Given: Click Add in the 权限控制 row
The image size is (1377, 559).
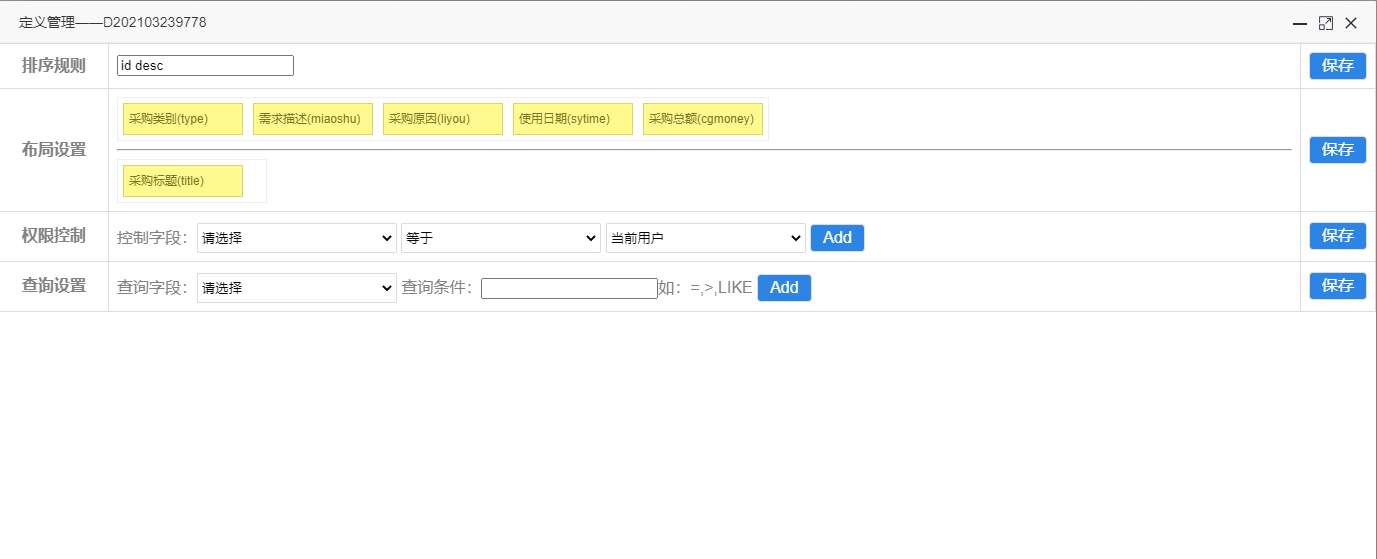Looking at the screenshot, I should pos(837,238).
